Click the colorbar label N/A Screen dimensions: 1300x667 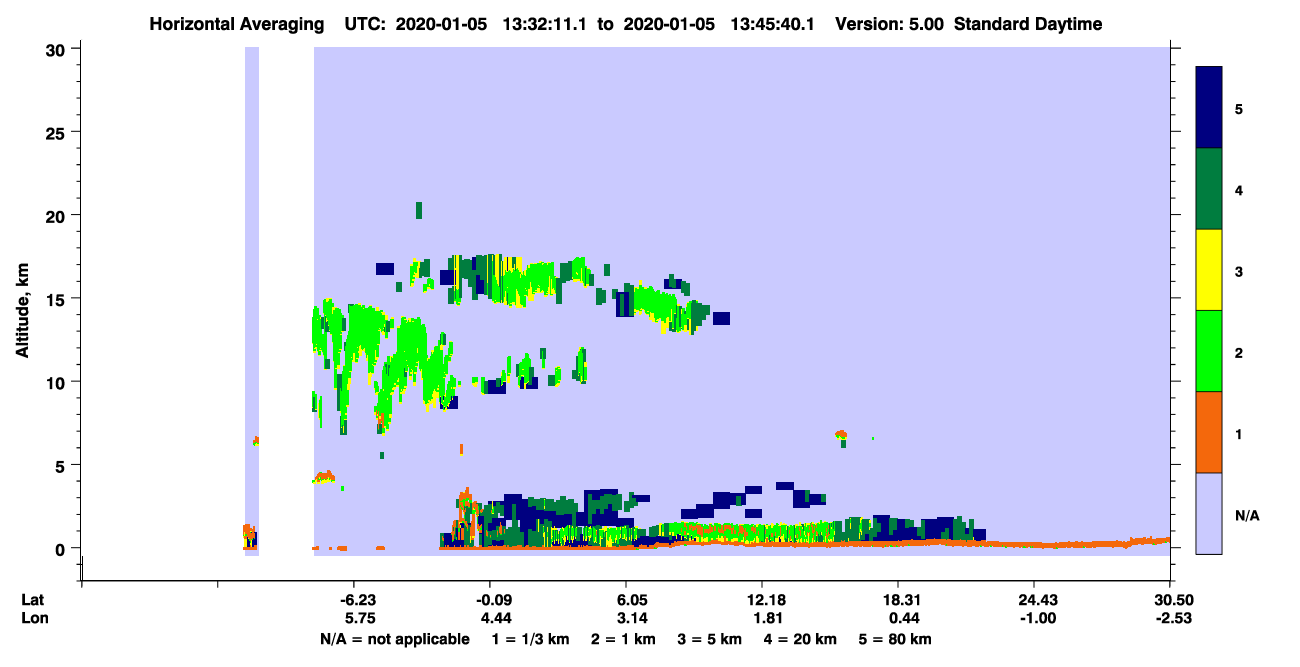[1247, 516]
